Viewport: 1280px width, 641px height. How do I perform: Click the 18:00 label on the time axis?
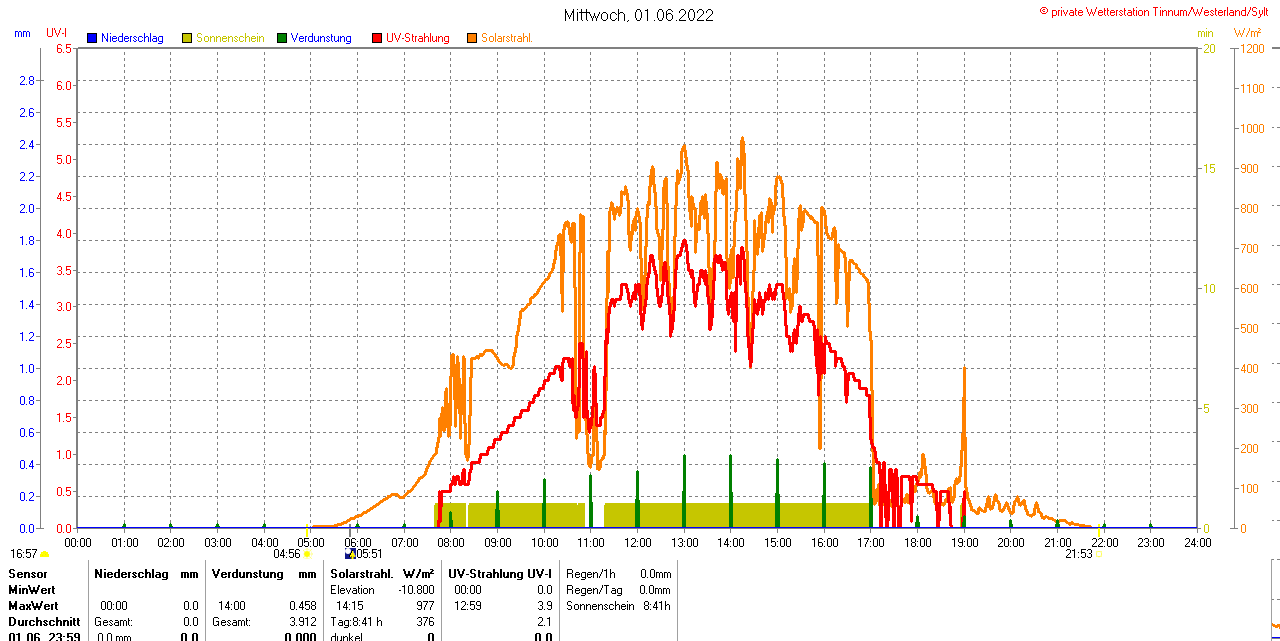coord(917,542)
